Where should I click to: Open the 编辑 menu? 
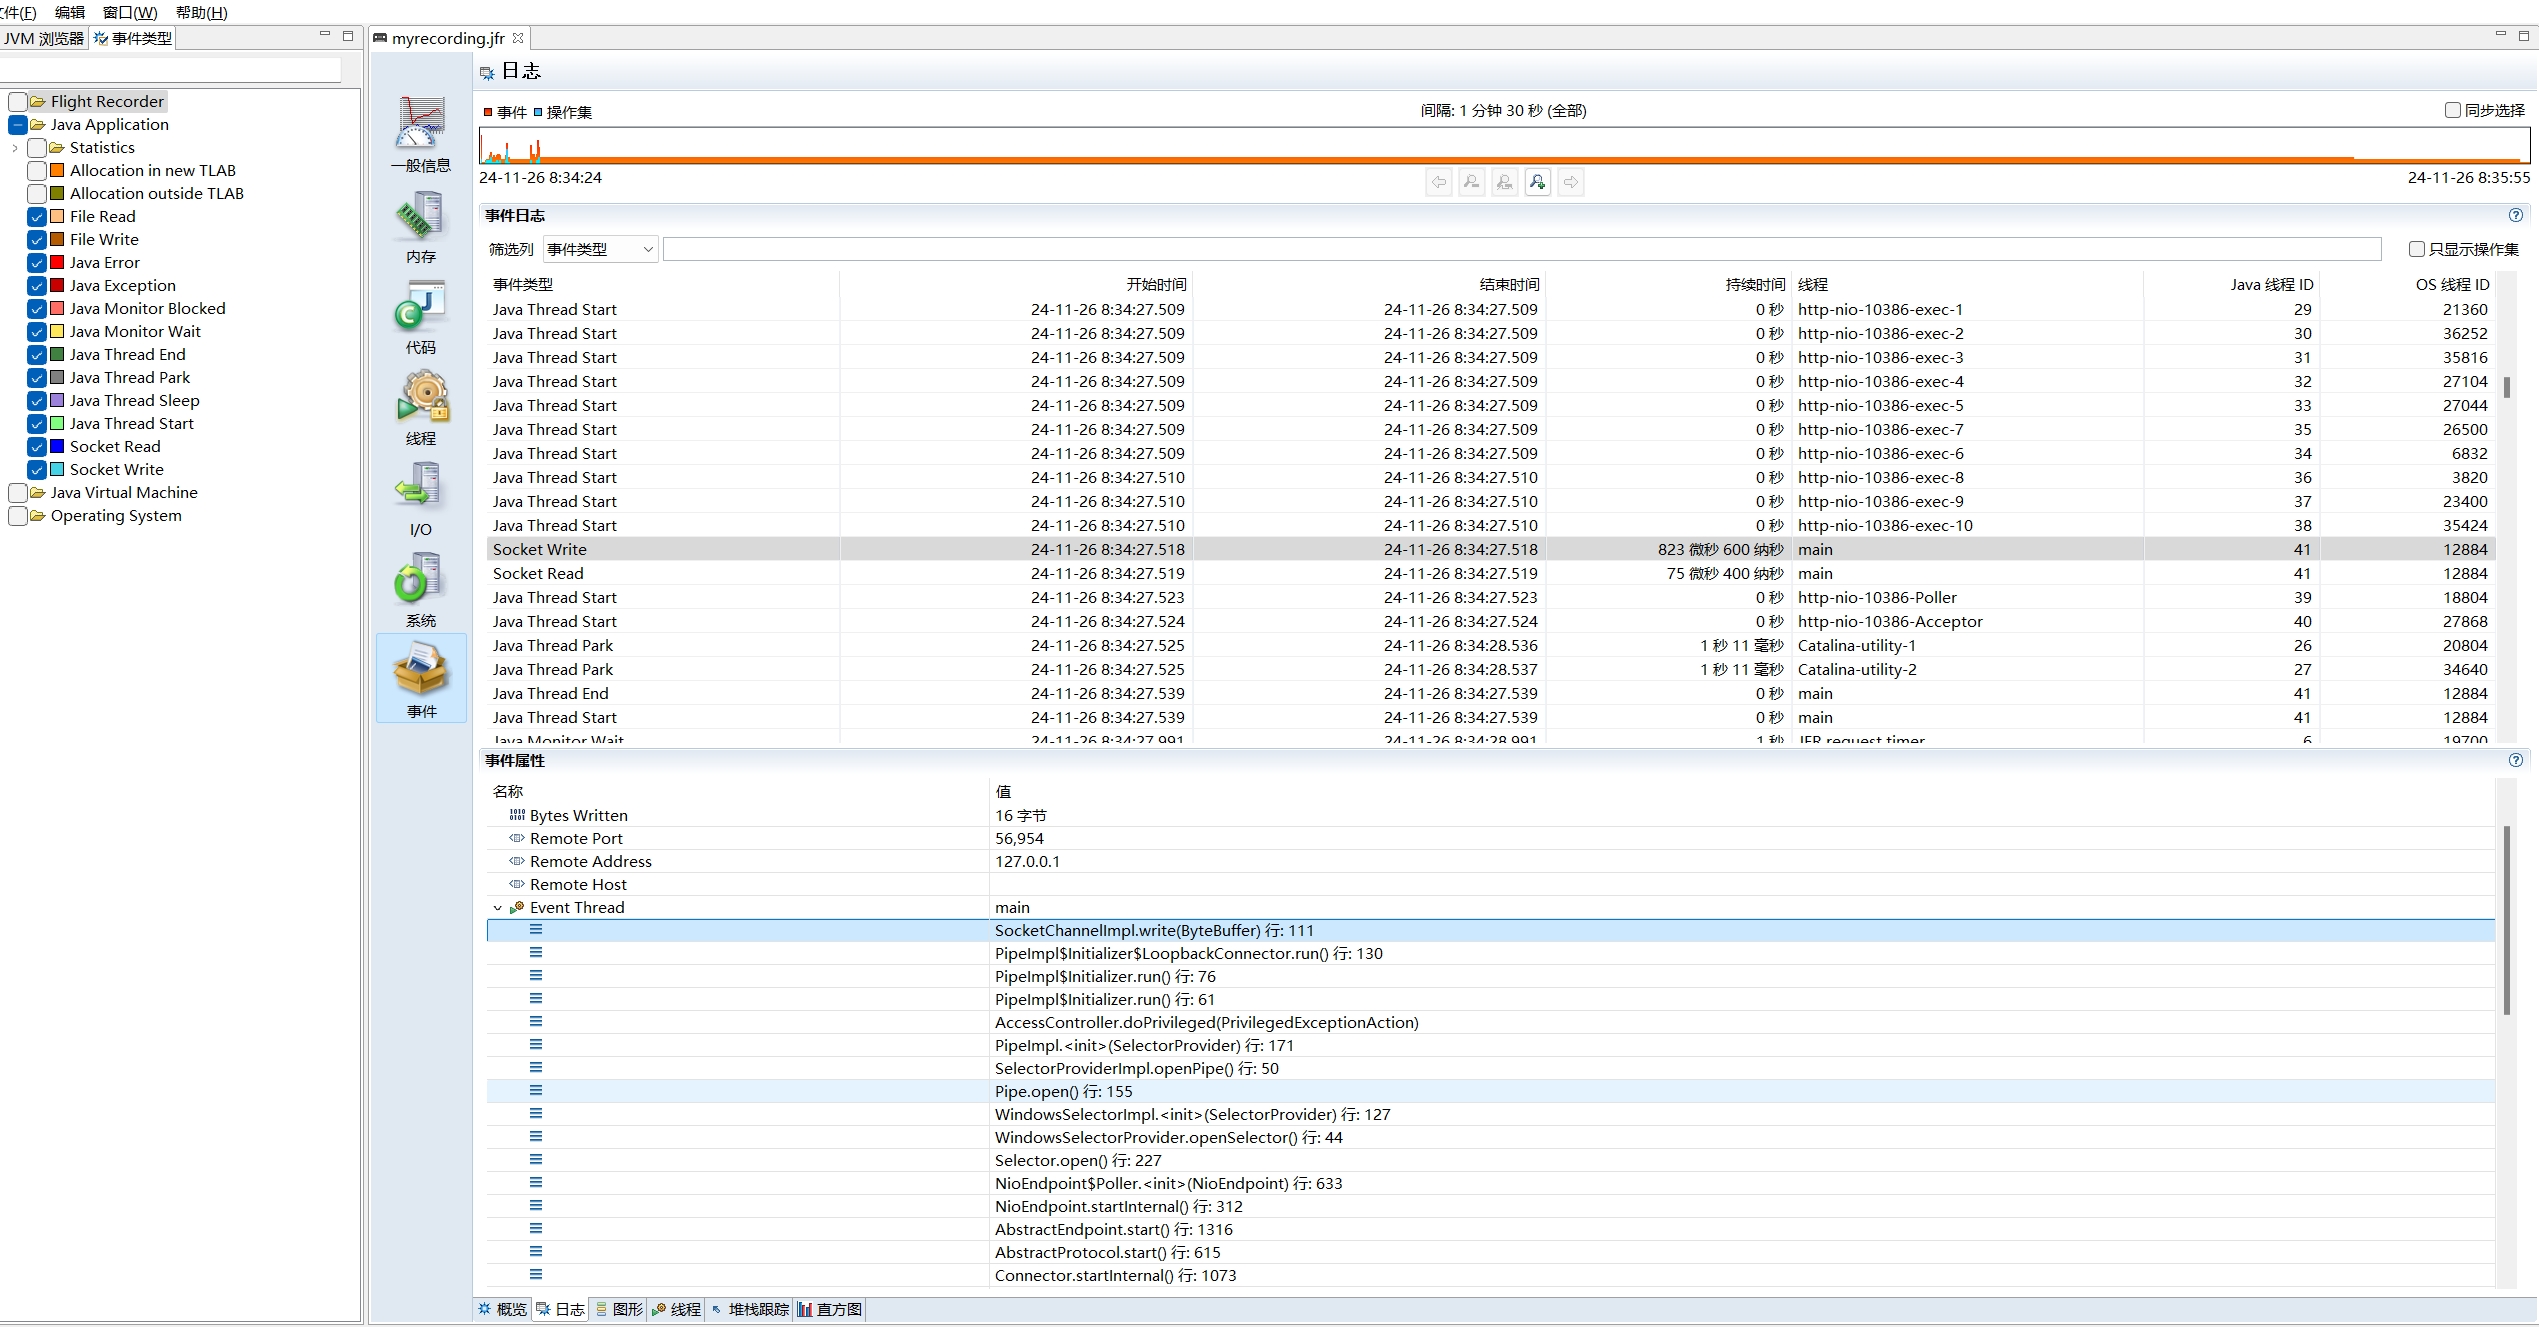click(70, 12)
